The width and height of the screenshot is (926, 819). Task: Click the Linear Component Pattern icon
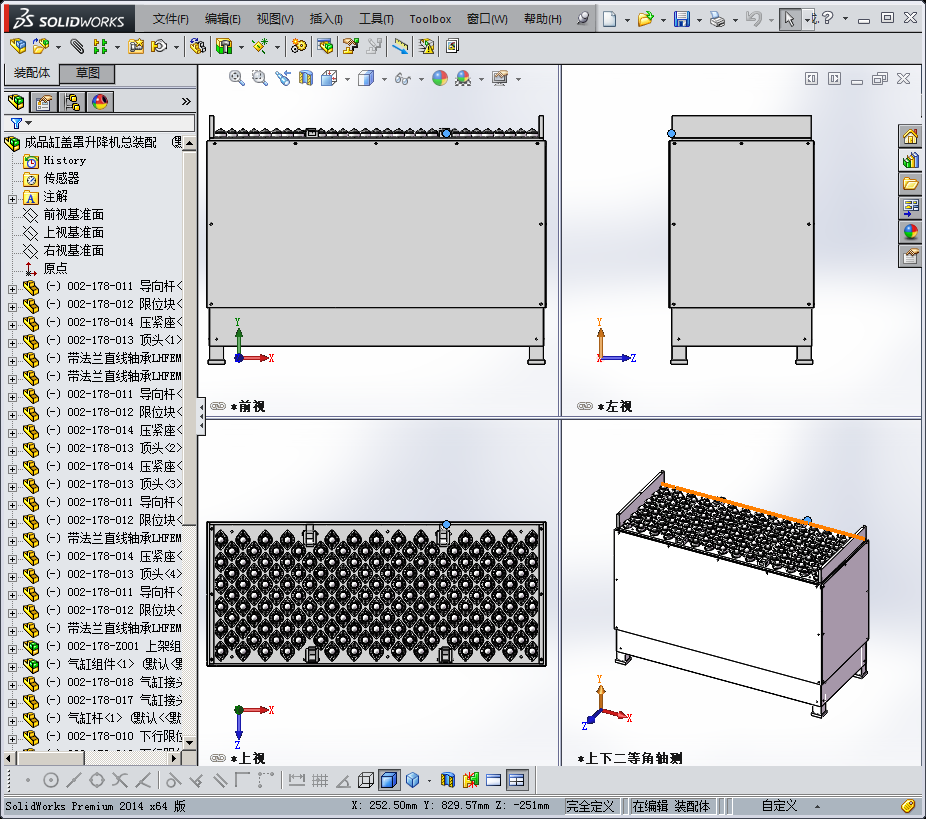click(x=100, y=46)
